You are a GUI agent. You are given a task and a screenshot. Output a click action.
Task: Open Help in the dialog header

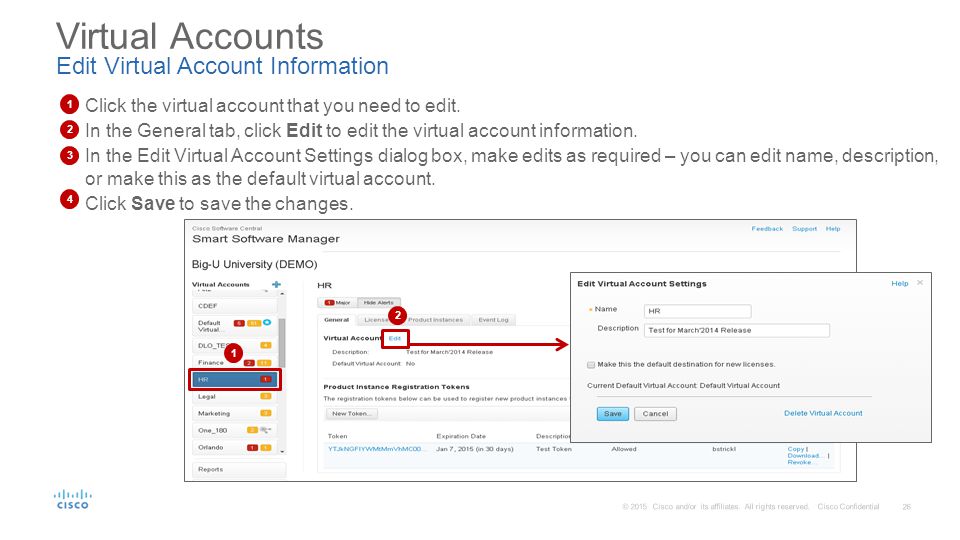click(899, 283)
